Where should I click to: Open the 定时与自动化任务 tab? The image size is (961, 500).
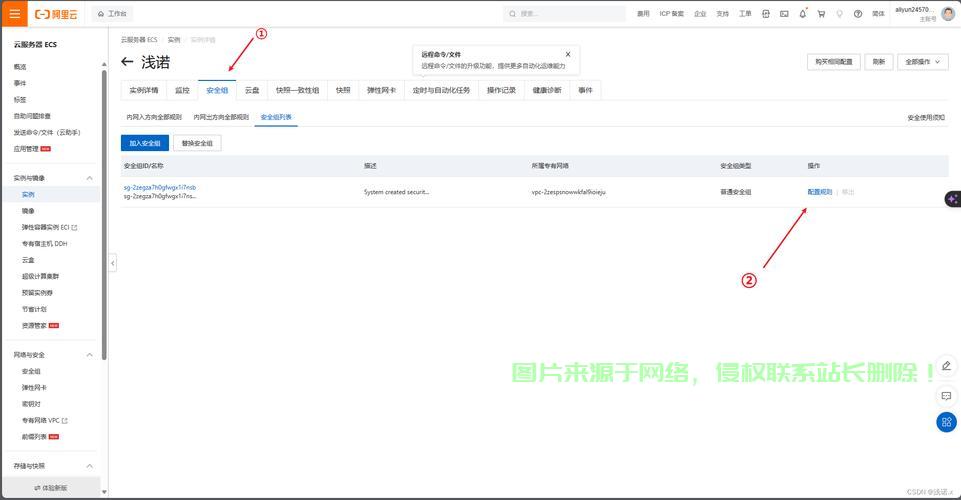pos(441,90)
